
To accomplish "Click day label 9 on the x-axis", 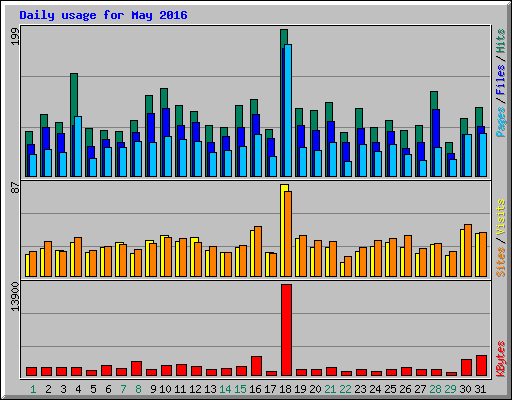I will [153, 389].
